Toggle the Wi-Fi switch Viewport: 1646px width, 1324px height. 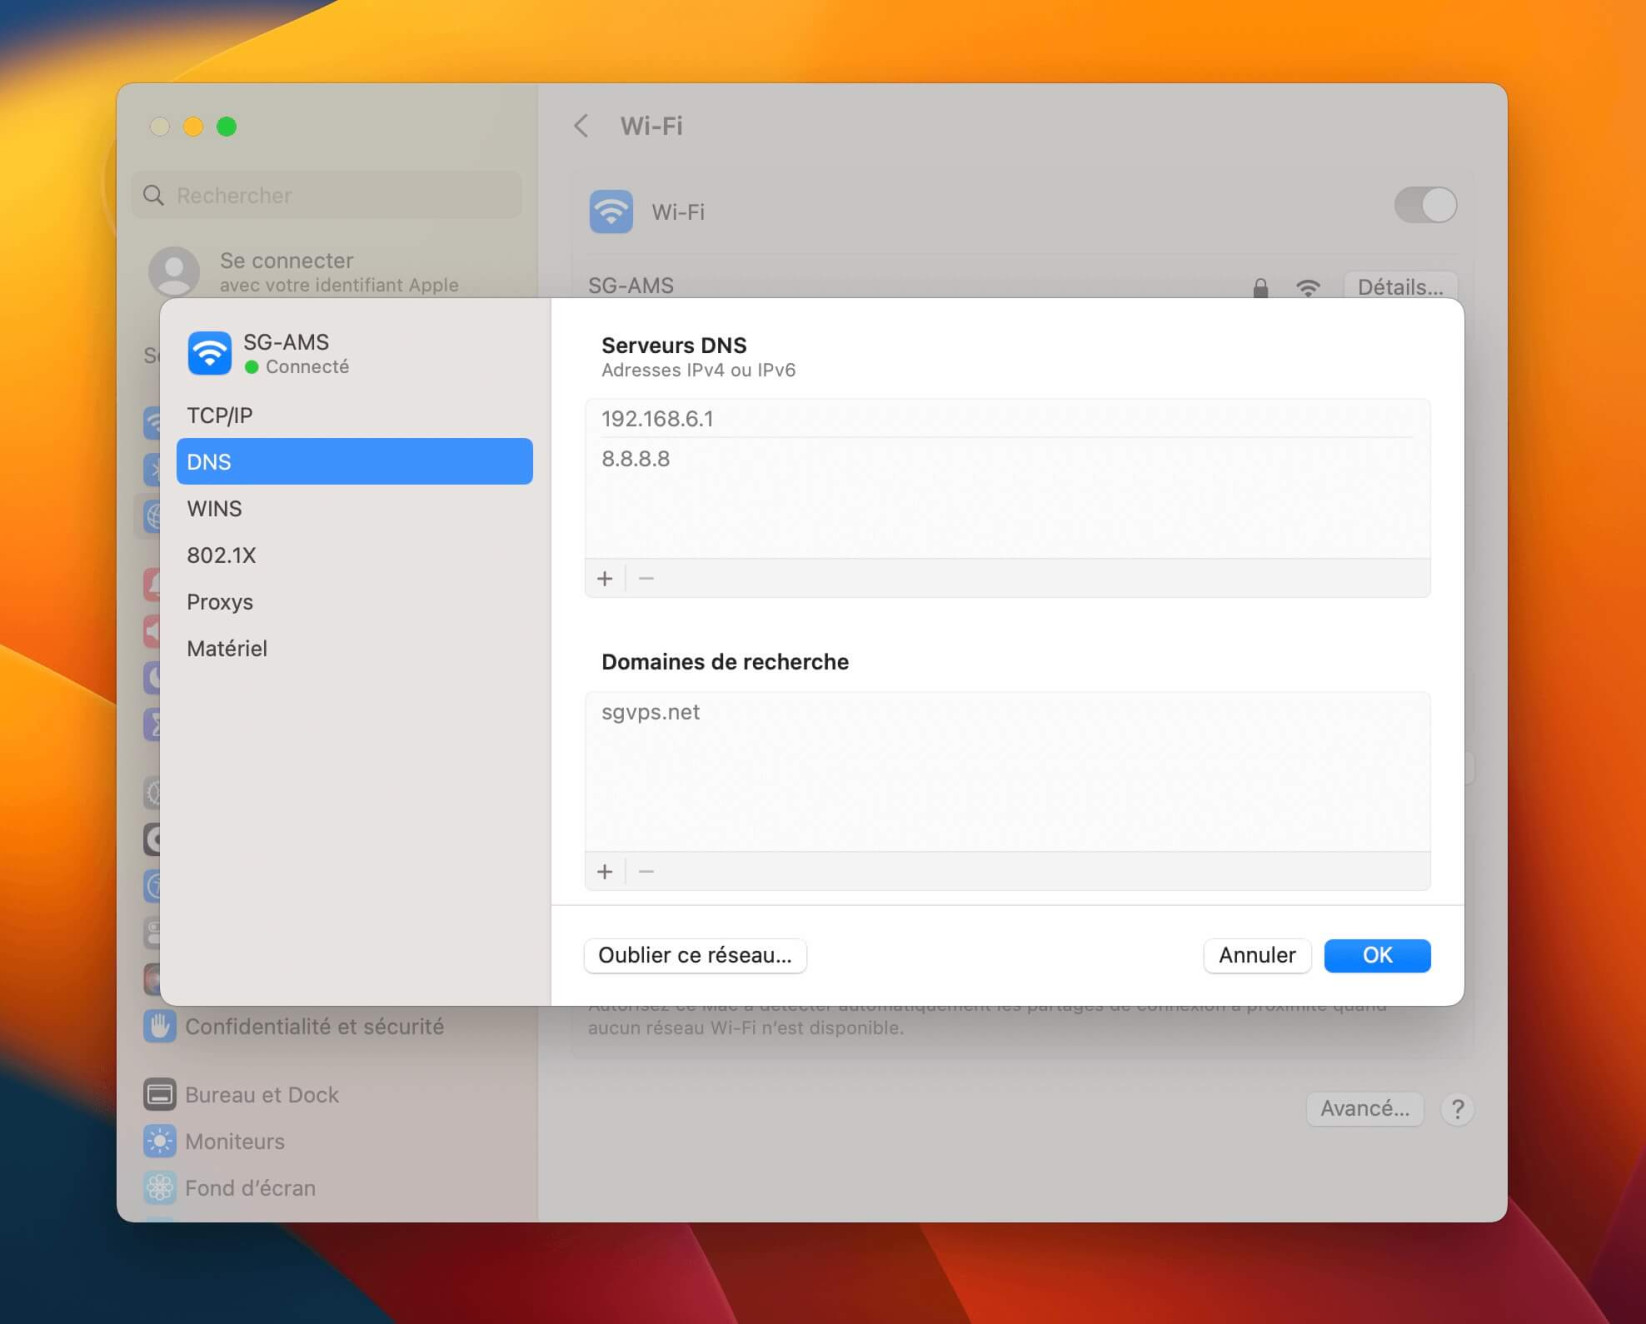[x=1425, y=205]
